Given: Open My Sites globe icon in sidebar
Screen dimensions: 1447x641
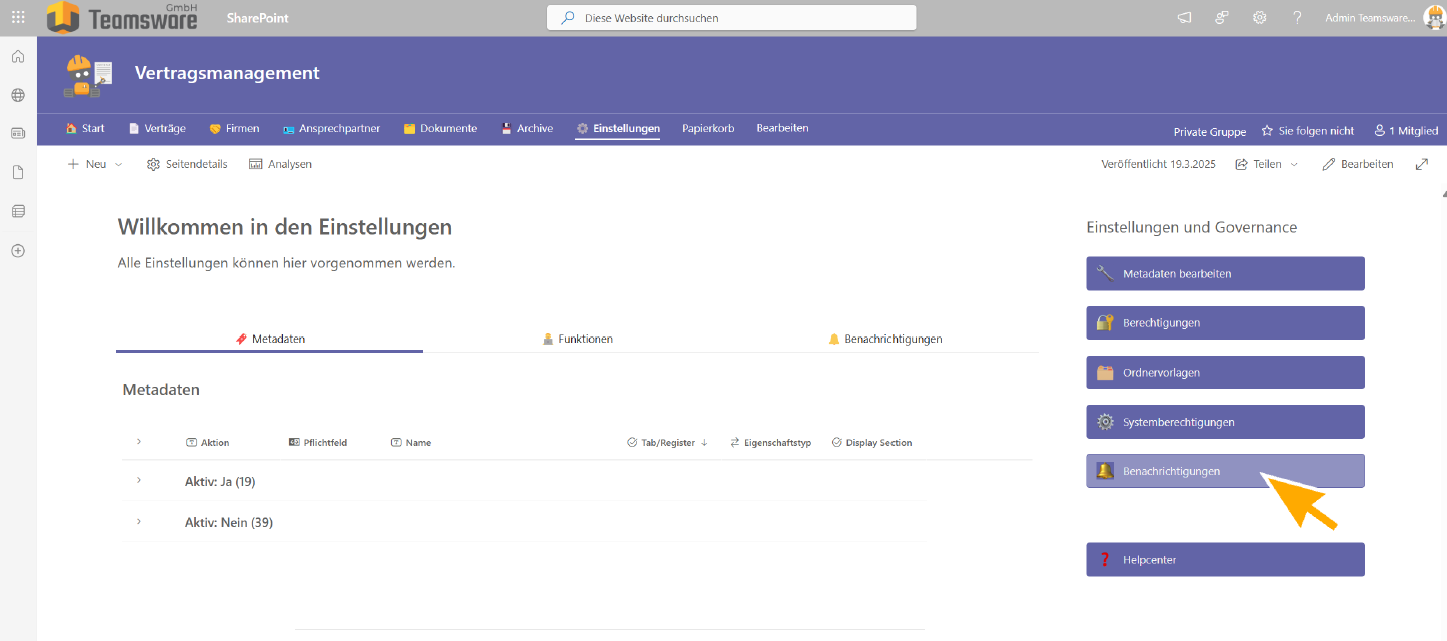Looking at the screenshot, I should click(18, 95).
